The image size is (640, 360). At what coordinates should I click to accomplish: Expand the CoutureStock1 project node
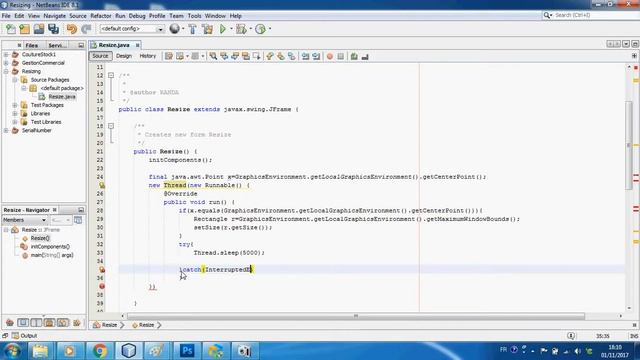tap(6, 54)
